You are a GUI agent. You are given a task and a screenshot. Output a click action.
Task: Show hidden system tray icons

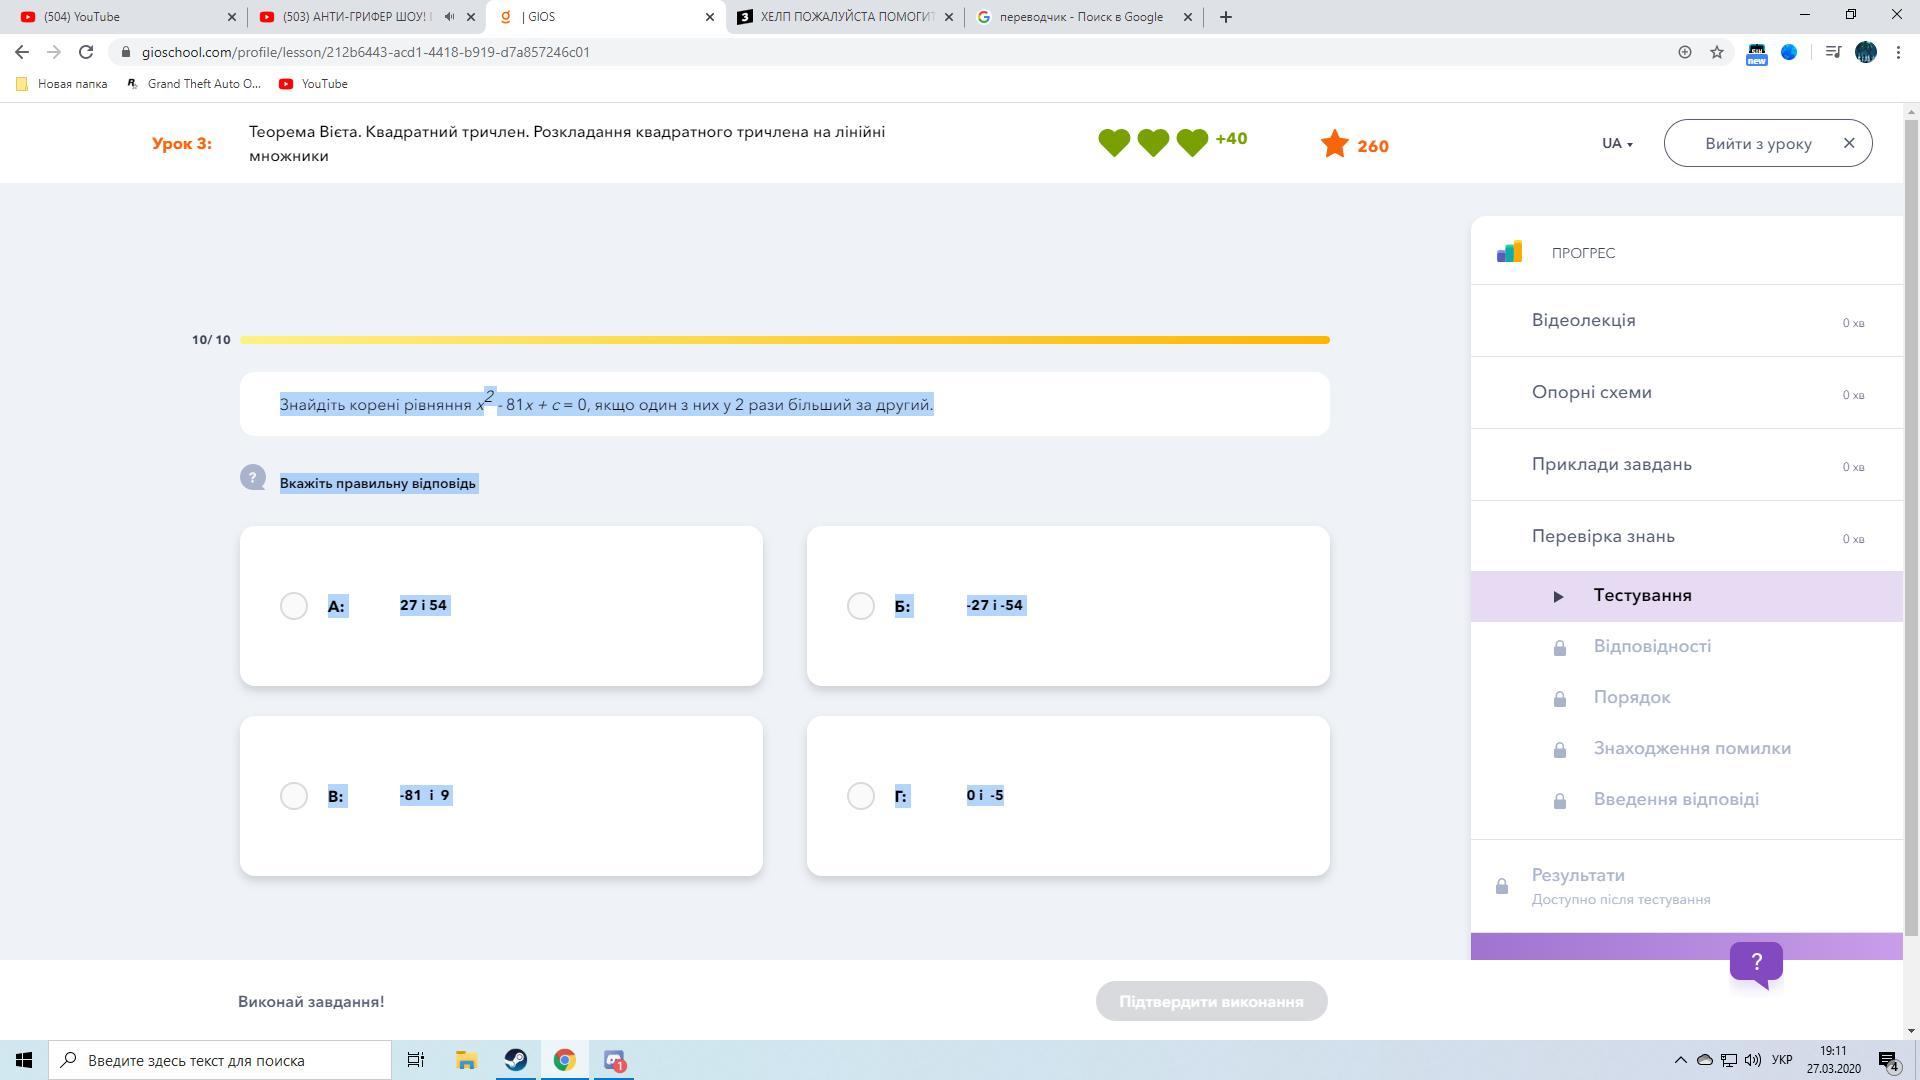pyautogui.click(x=1680, y=1060)
